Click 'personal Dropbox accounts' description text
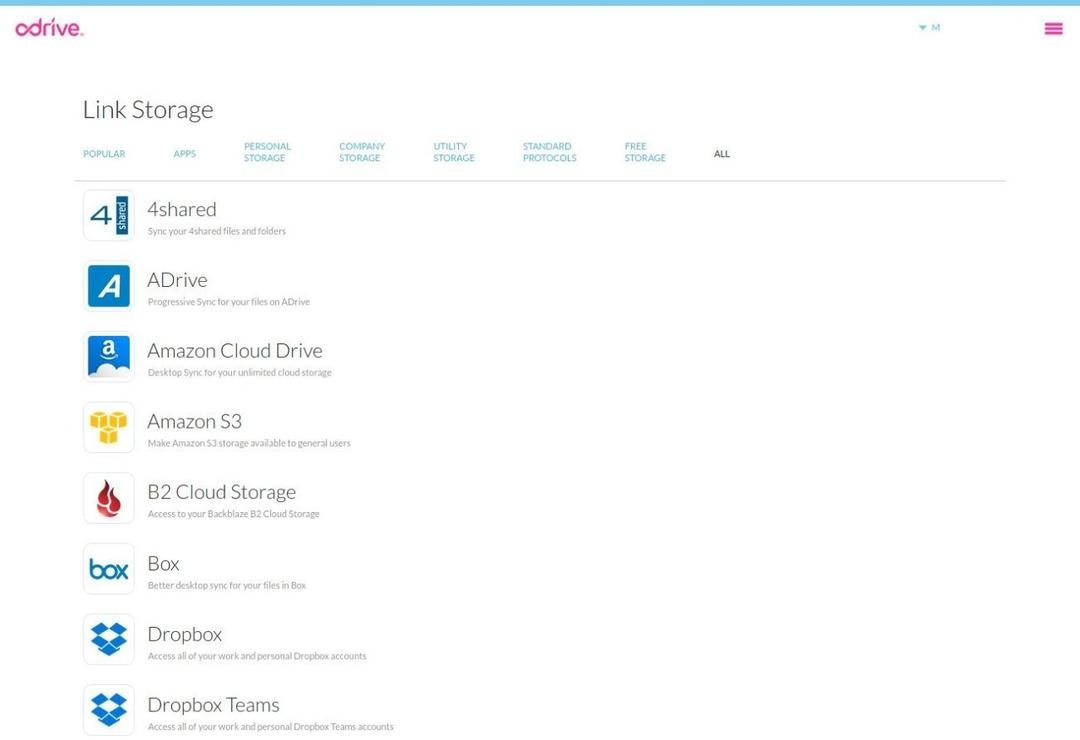This screenshot has width=1080, height=740. (257, 656)
